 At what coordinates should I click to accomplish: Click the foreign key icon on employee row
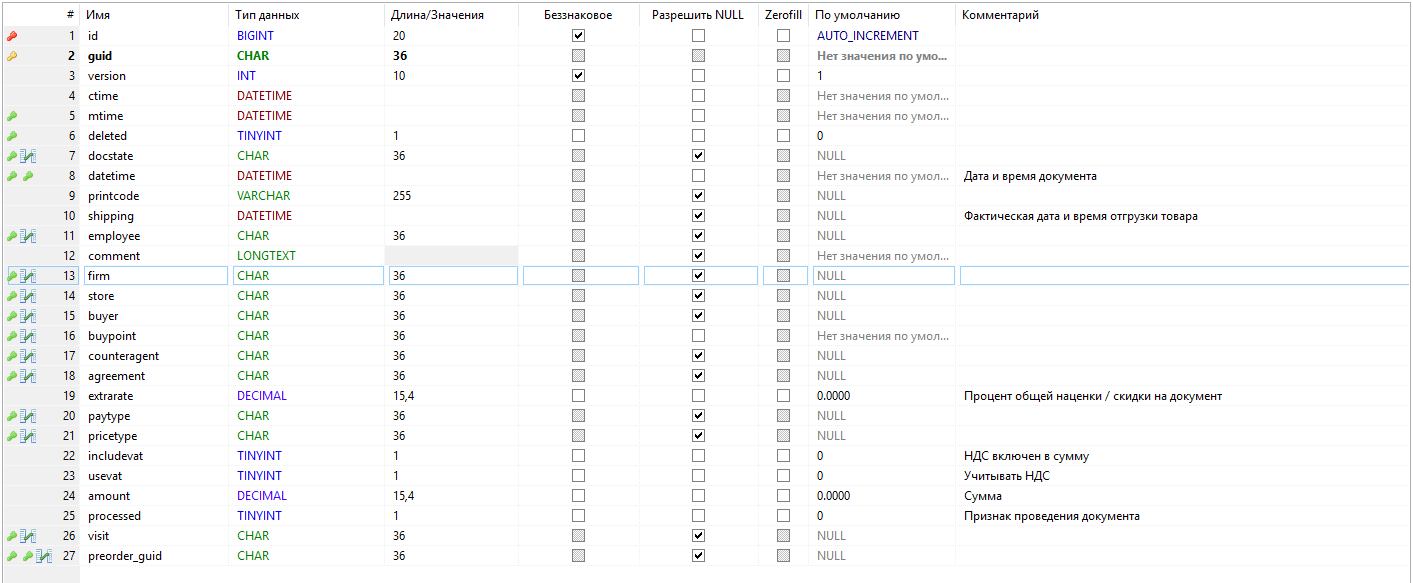pyautogui.click(x=29, y=236)
